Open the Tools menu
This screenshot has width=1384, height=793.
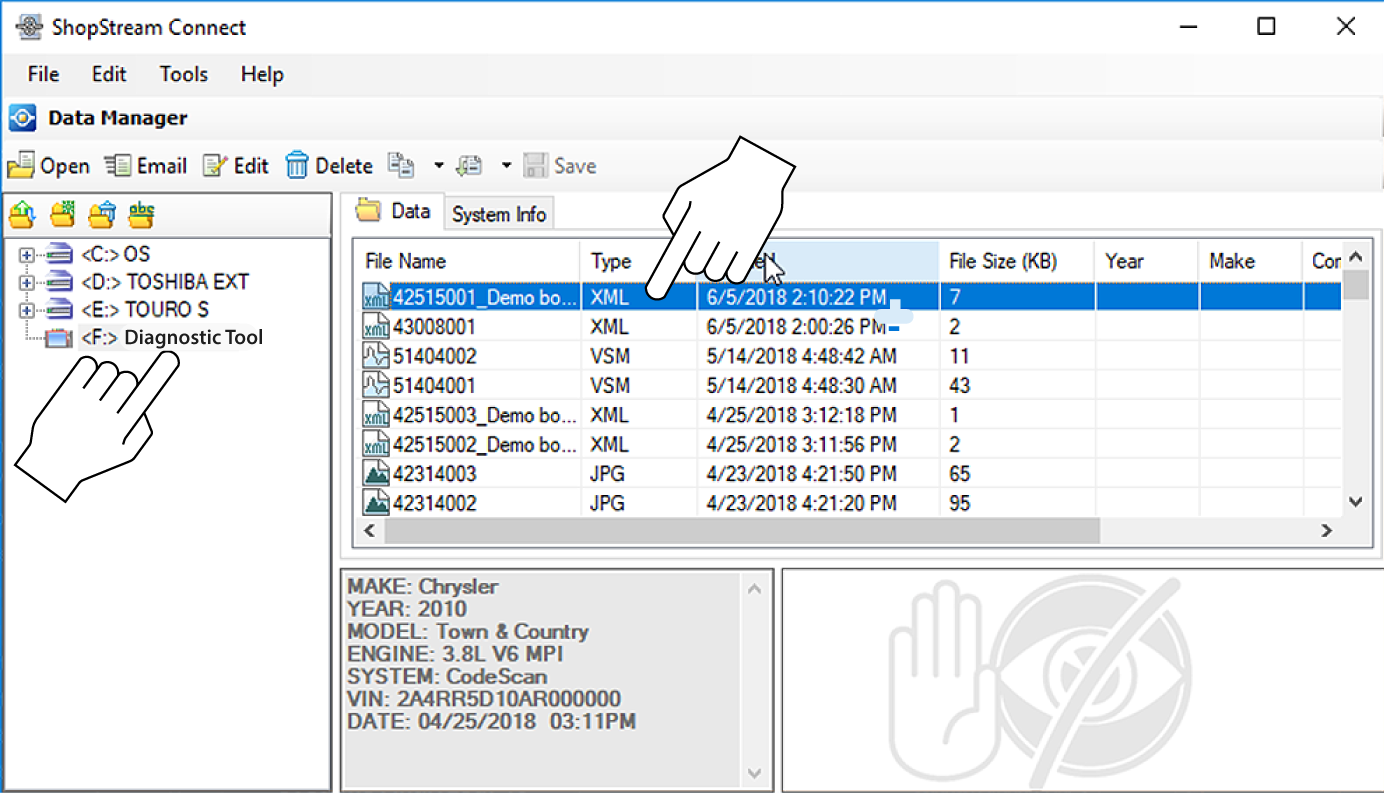tap(183, 73)
